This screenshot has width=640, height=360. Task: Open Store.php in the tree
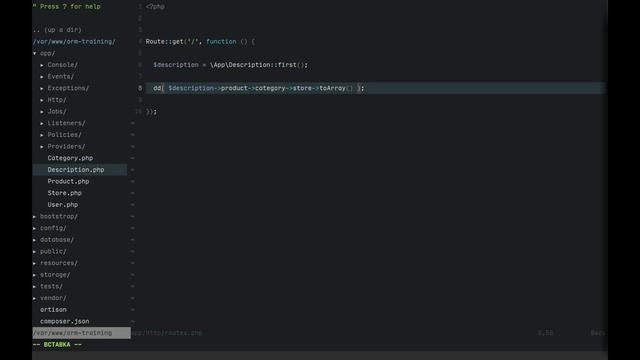(64, 193)
